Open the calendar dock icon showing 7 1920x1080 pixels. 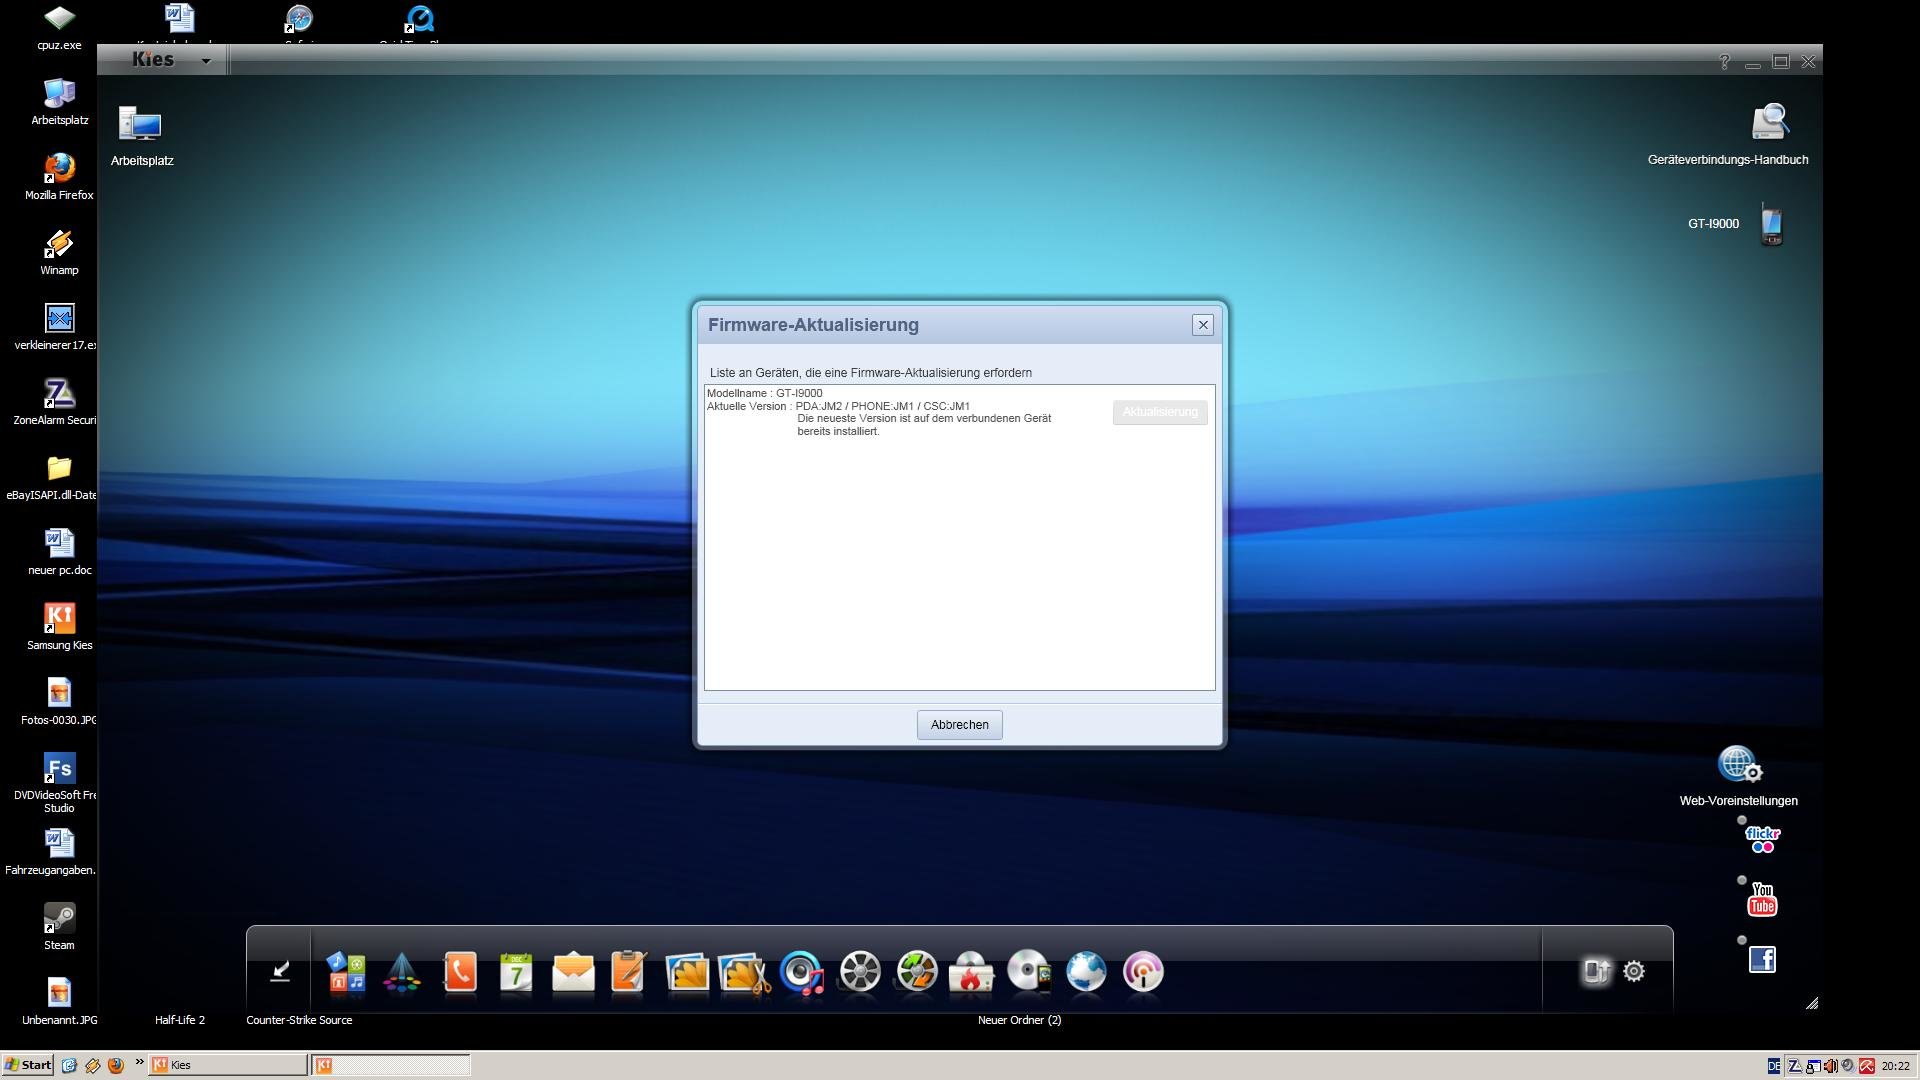516,971
